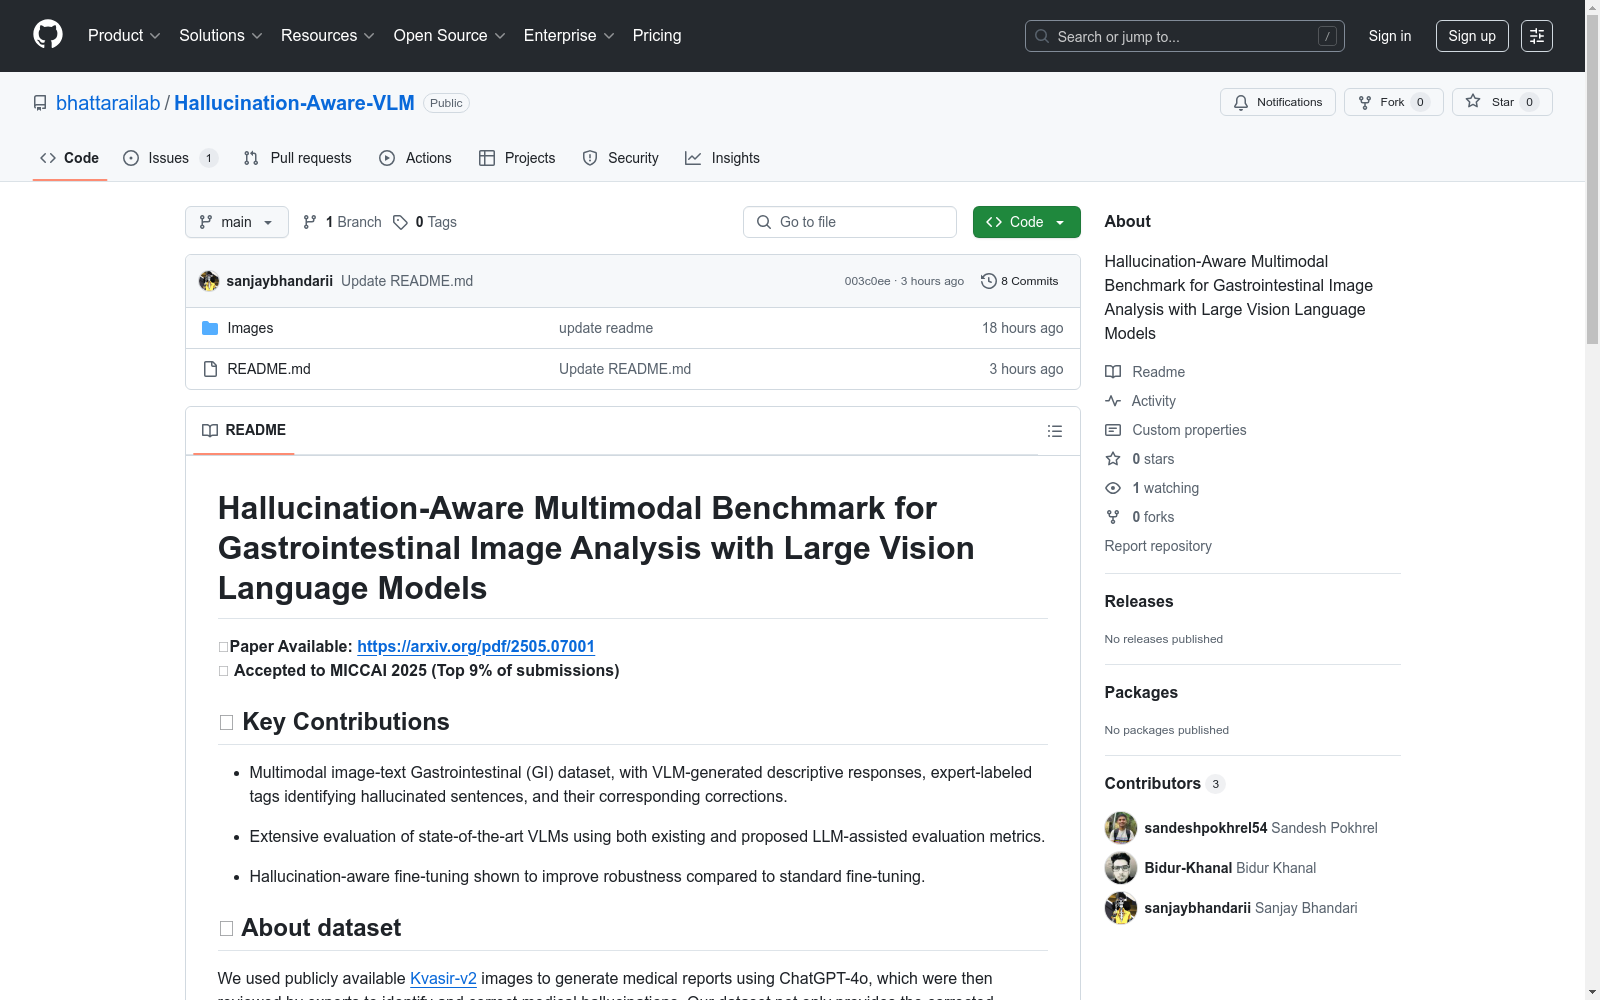Select the README tab header
This screenshot has height=1000, width=1600.
(x=244, y=430)
